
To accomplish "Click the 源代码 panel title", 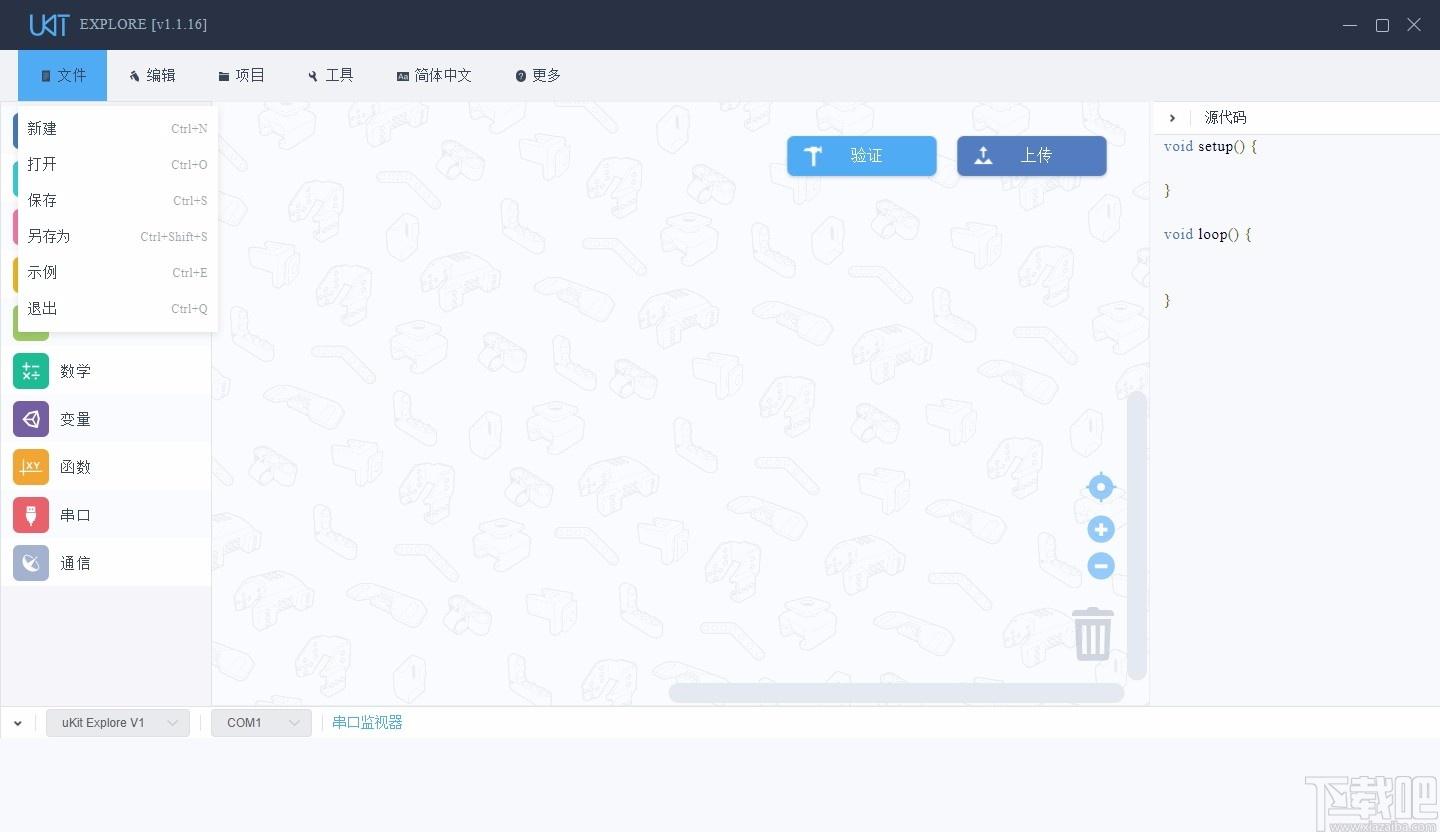I will 1225,118.
